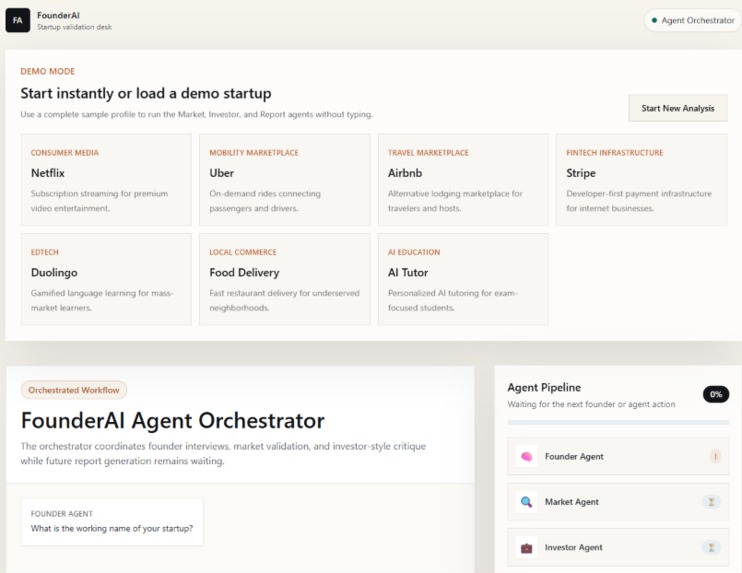Click the Investor Agent hourglass status icon

click(711, 547)
